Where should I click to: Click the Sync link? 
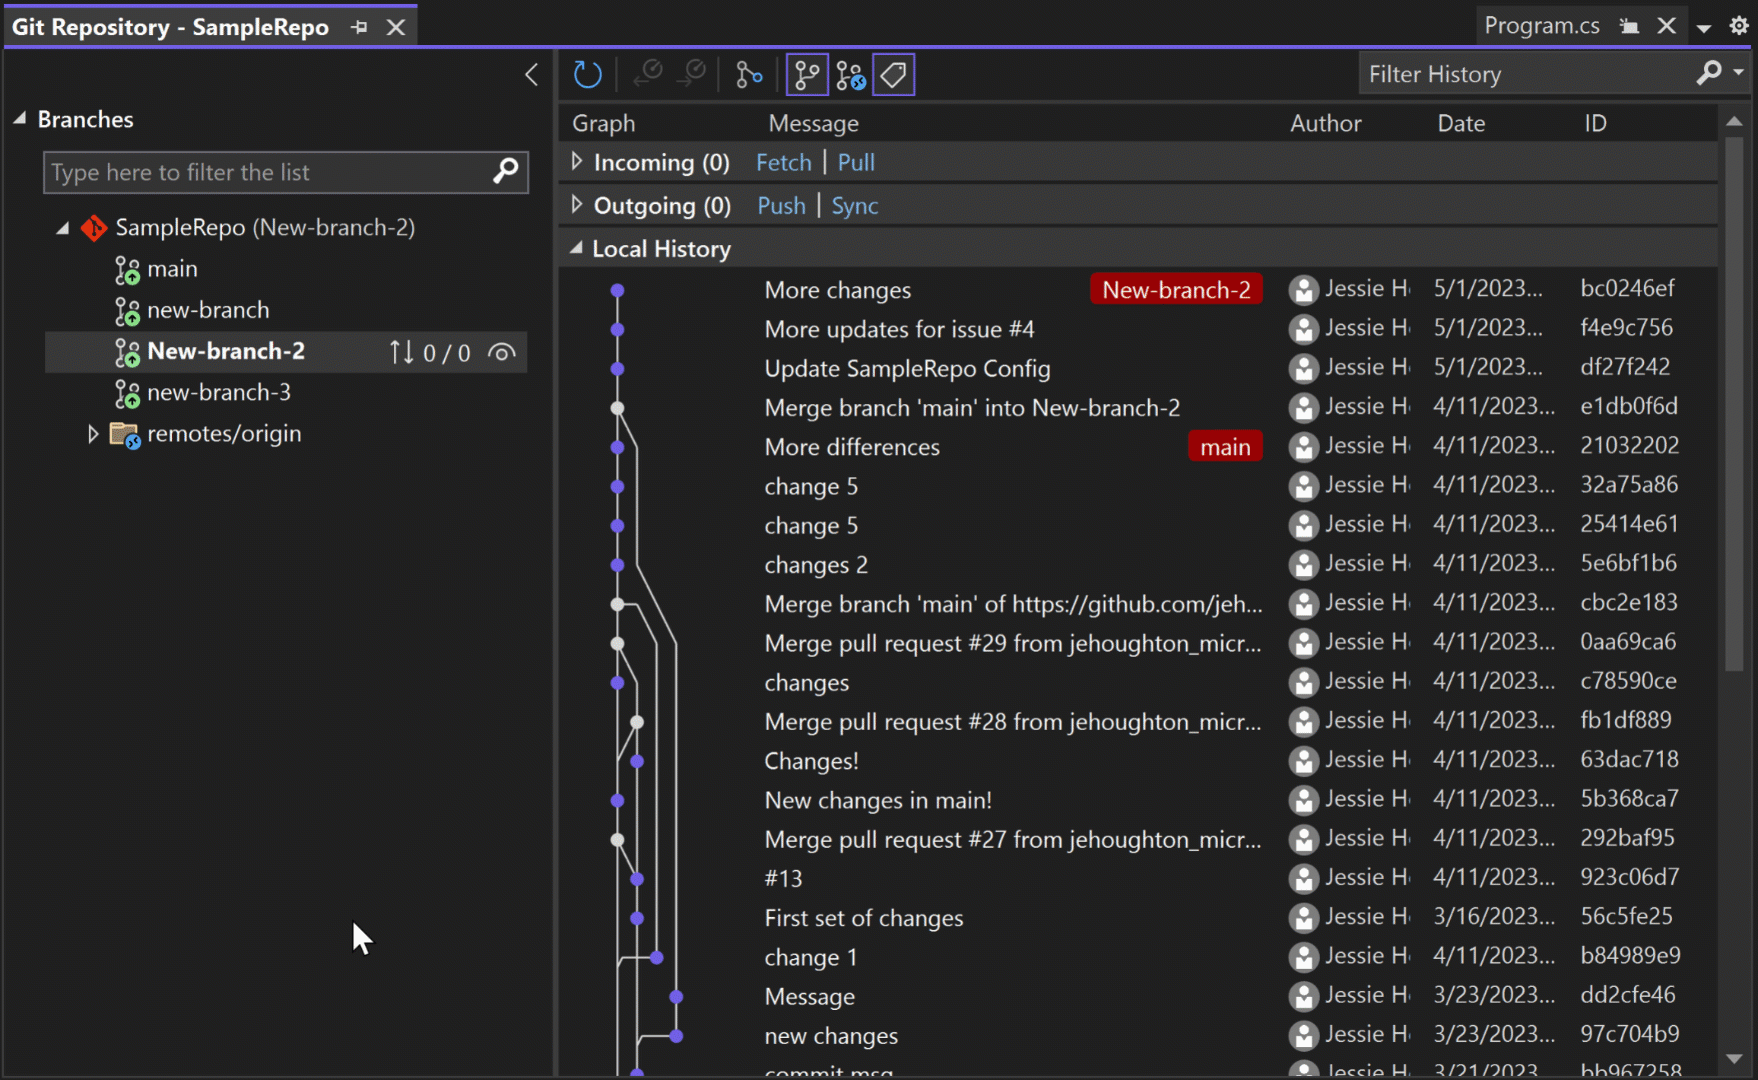click(854, 206)
